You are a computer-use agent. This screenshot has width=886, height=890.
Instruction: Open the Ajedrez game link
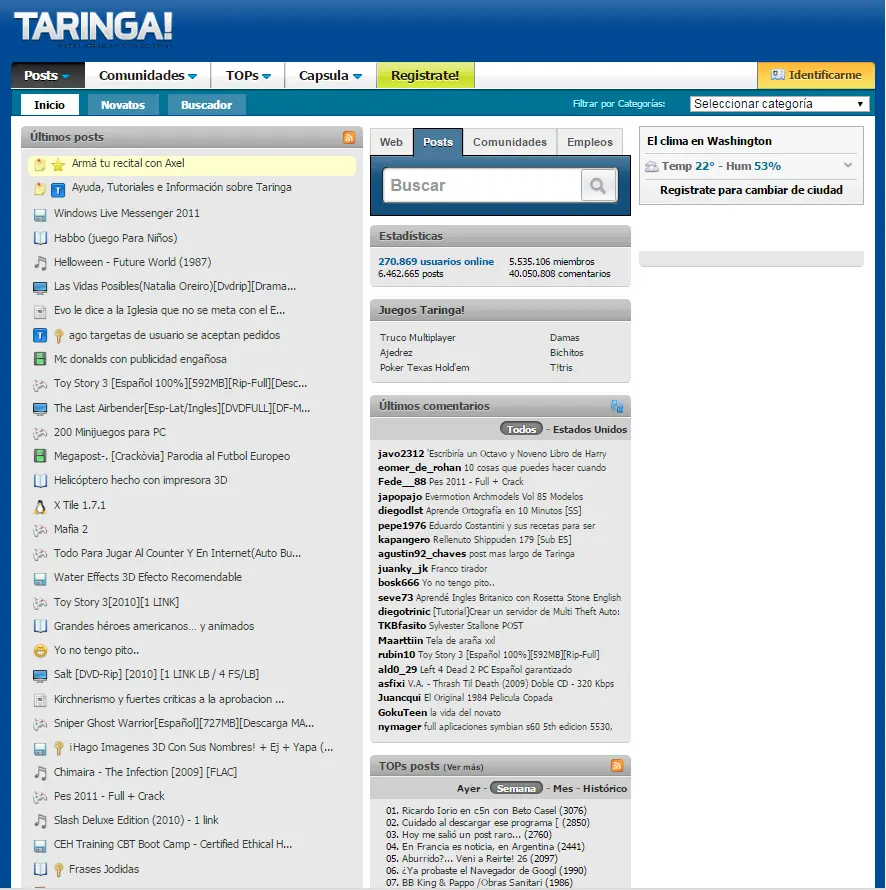click(396, 352)
